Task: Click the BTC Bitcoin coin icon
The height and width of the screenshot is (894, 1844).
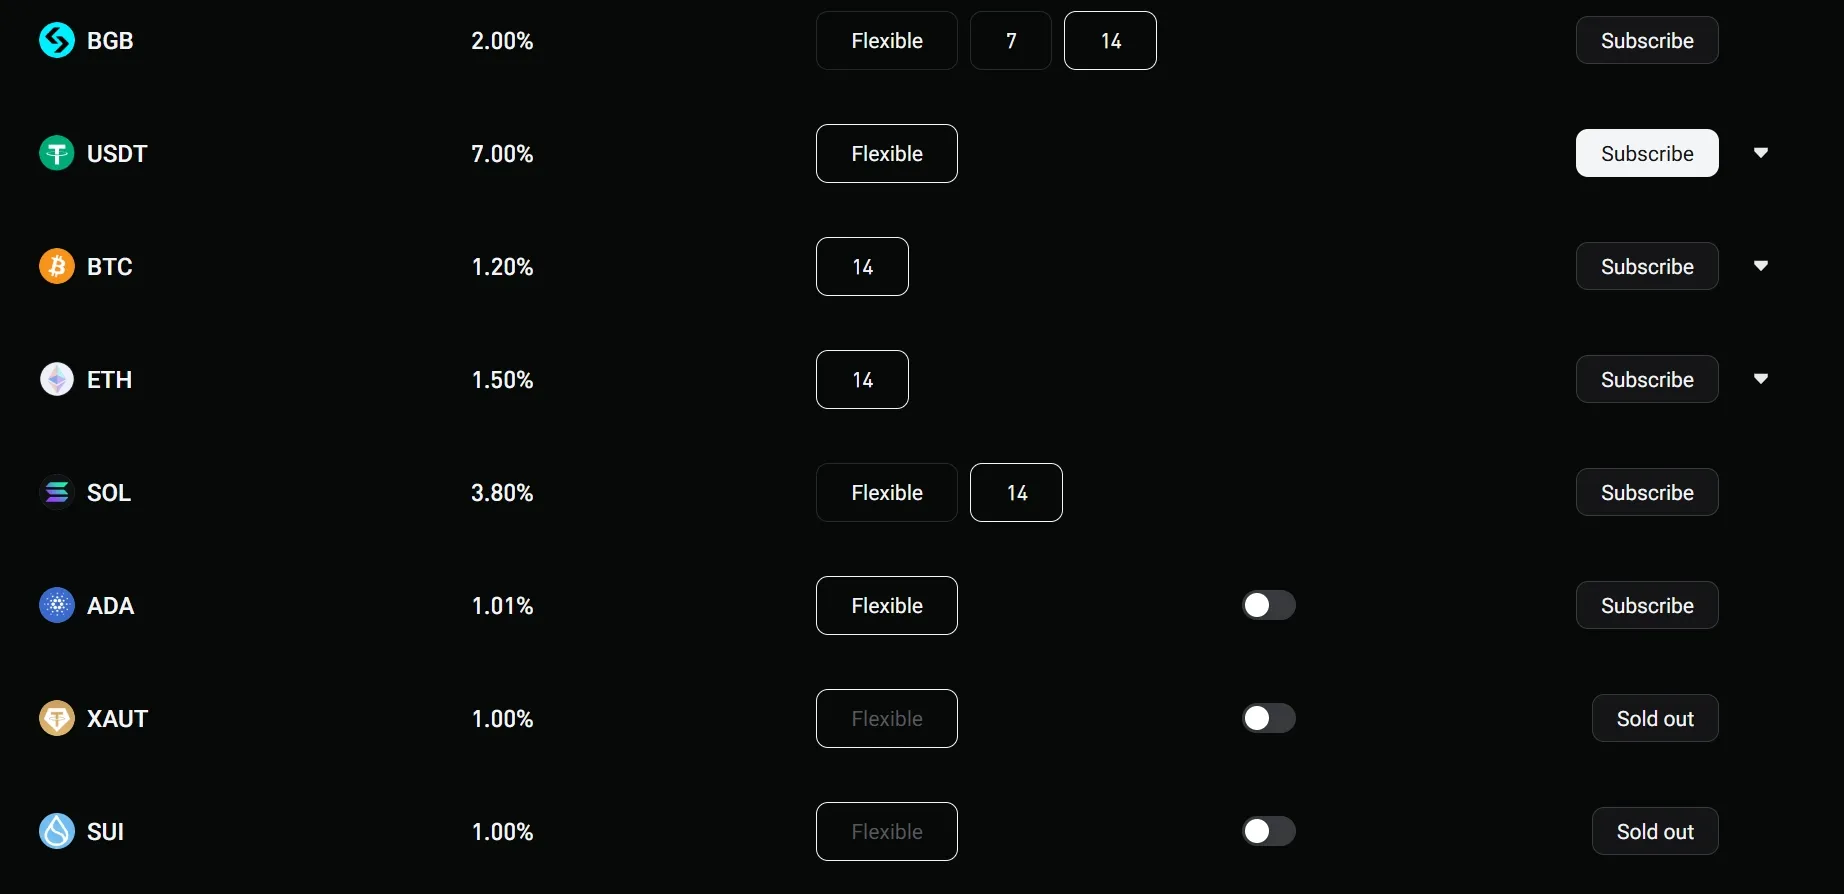Action: (57, 267)
